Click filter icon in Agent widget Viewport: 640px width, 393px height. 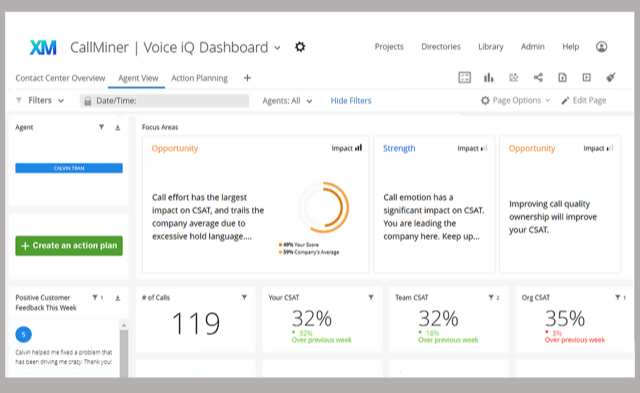click(x=101, y=127)
